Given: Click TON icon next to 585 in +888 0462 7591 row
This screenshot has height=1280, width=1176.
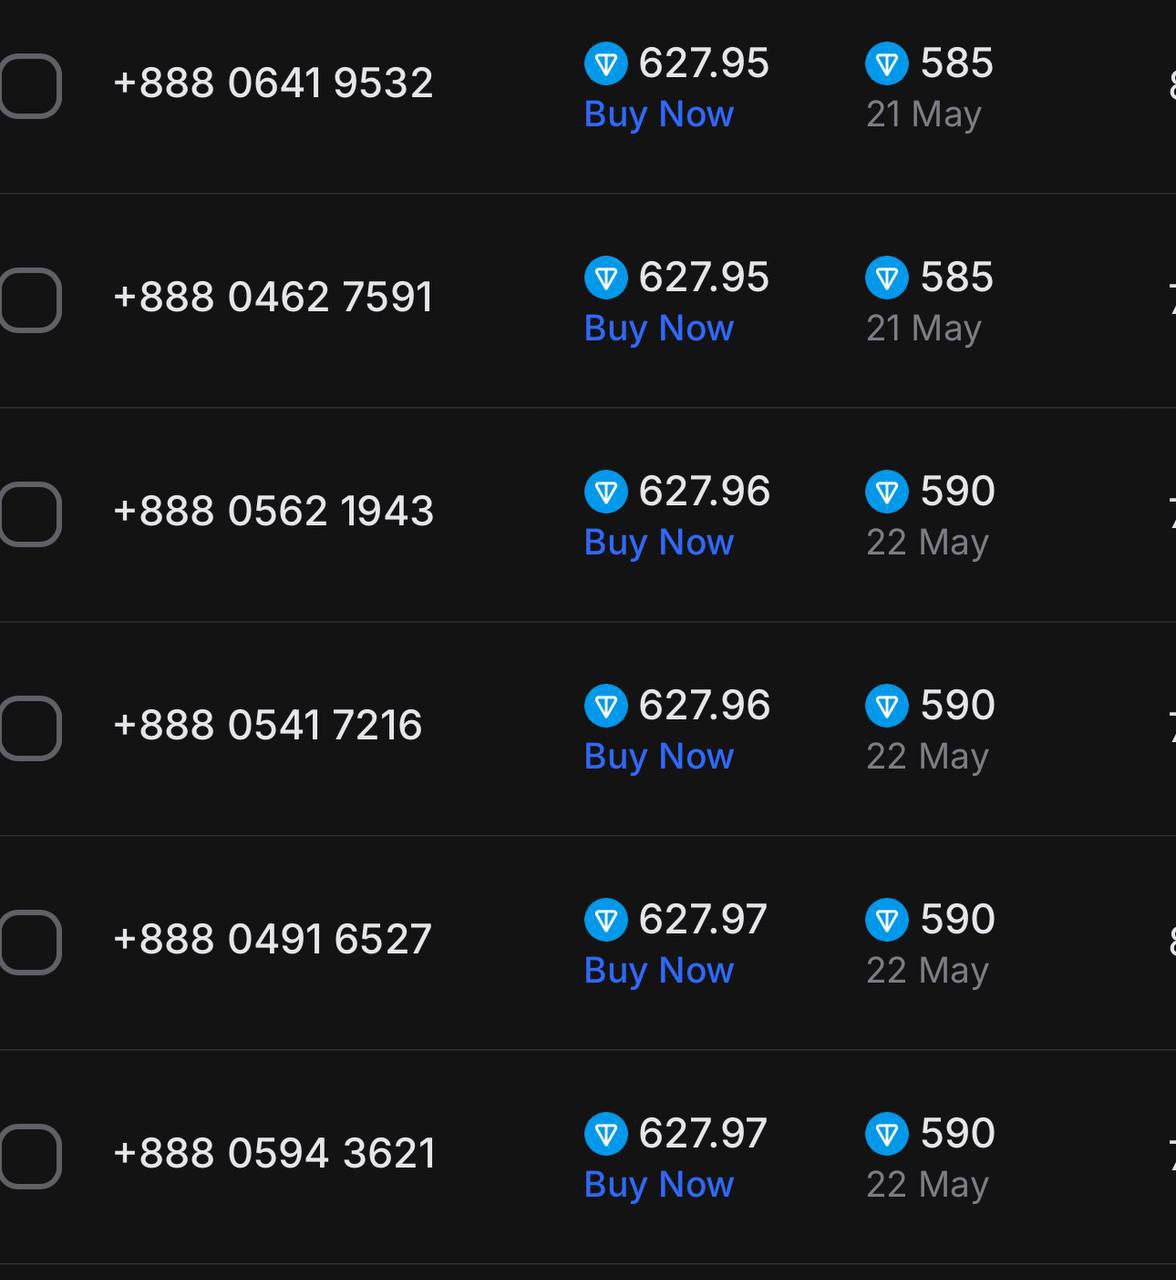Looking at the screenshot, I should coord(887,278).
